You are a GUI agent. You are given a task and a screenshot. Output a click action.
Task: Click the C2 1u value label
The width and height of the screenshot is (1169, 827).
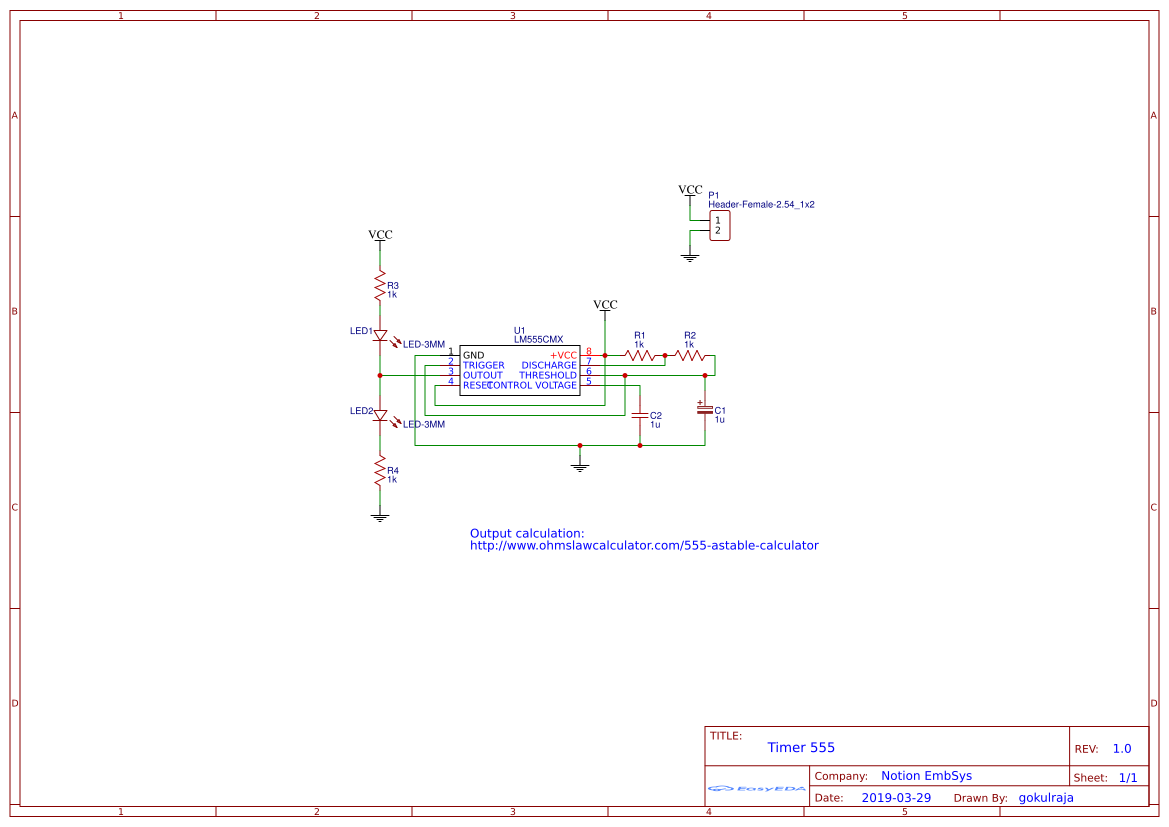[655, 425]
